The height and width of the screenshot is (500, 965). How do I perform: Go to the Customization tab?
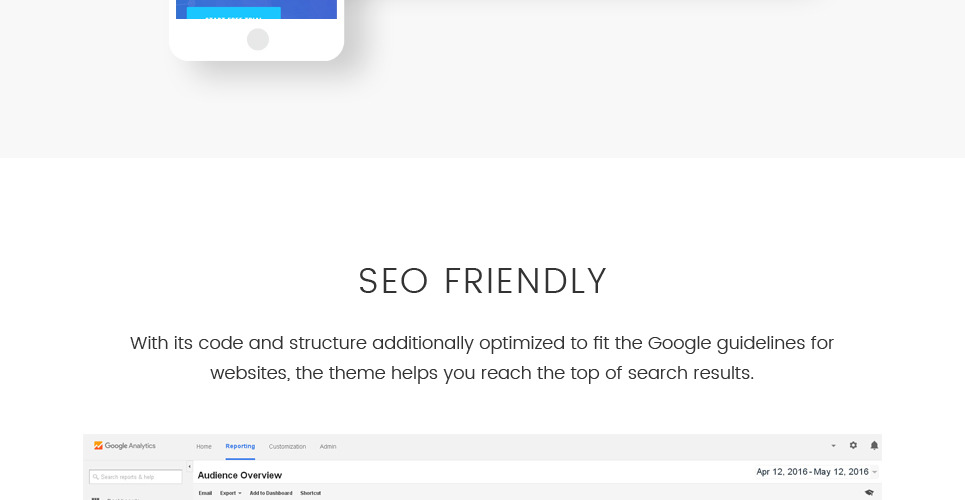(x=287, y=446)
